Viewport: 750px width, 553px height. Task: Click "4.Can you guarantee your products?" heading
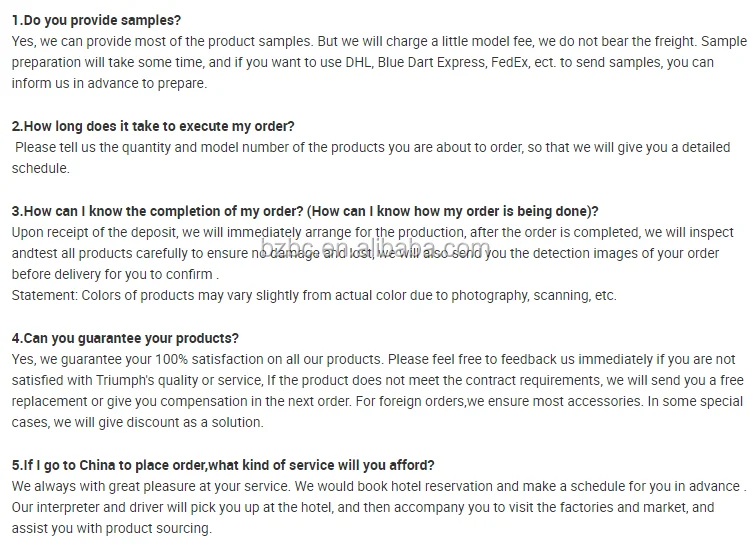125,338
